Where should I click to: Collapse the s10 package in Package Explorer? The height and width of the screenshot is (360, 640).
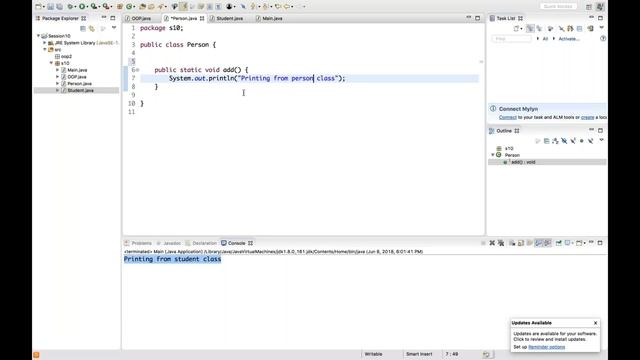tap(51, 63)
